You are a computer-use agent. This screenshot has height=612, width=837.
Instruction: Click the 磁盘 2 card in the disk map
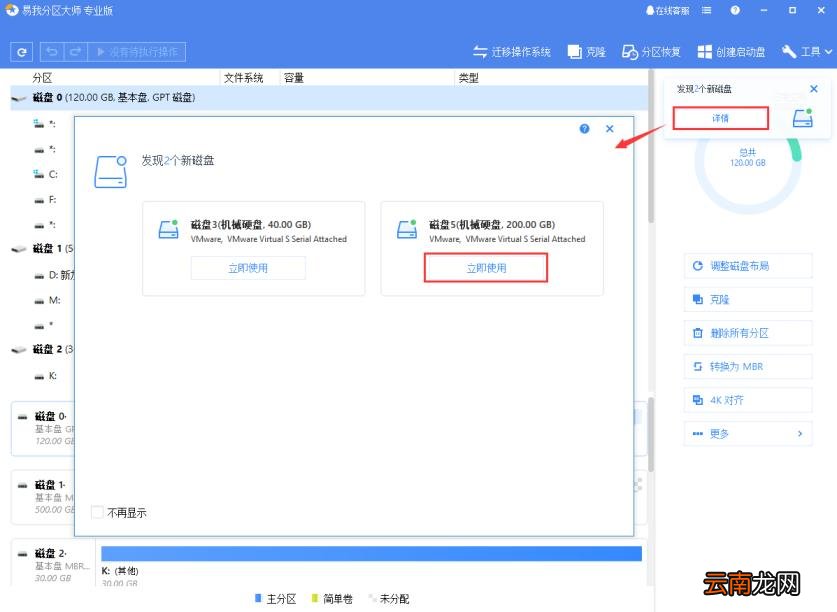click(x=52, y=563)
